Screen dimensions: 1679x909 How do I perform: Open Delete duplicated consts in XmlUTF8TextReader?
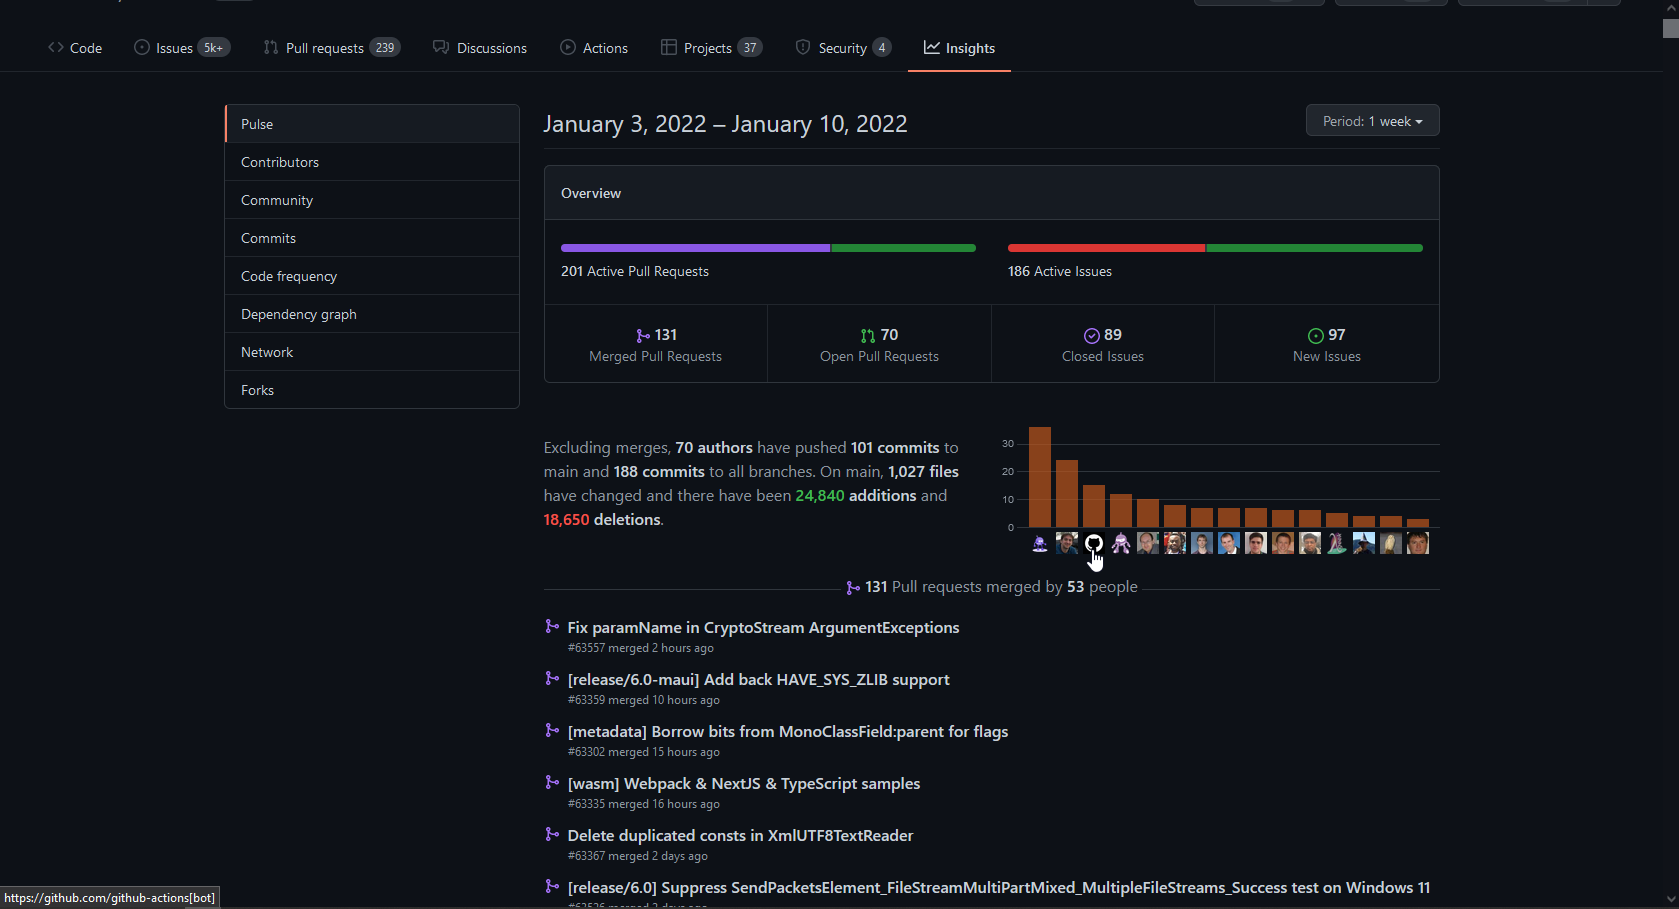(740, 836)
